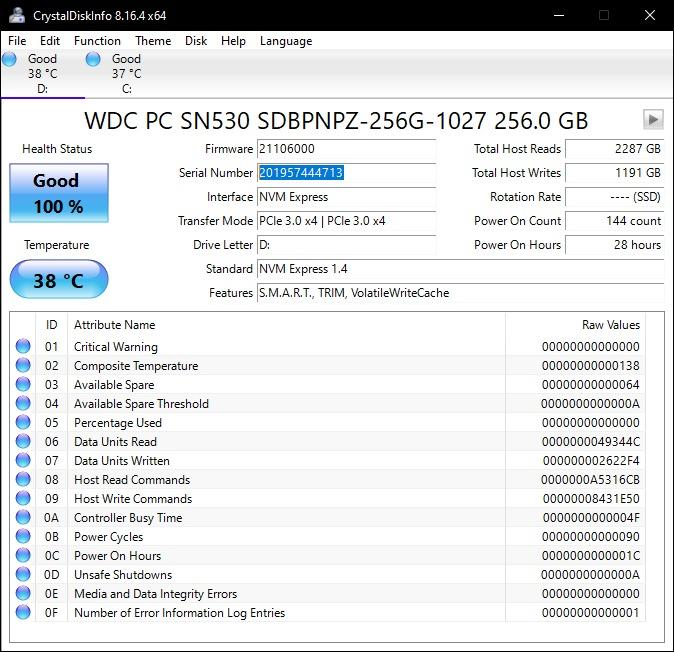
Task: Click the CrystalDiskInfo app icon in title bar
Action: [x=16, y=15]
